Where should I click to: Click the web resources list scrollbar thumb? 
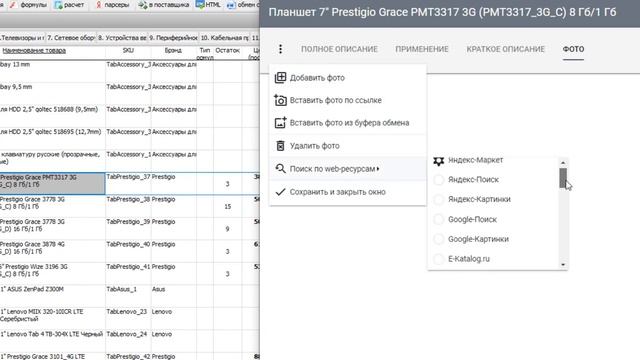point(563,178)
